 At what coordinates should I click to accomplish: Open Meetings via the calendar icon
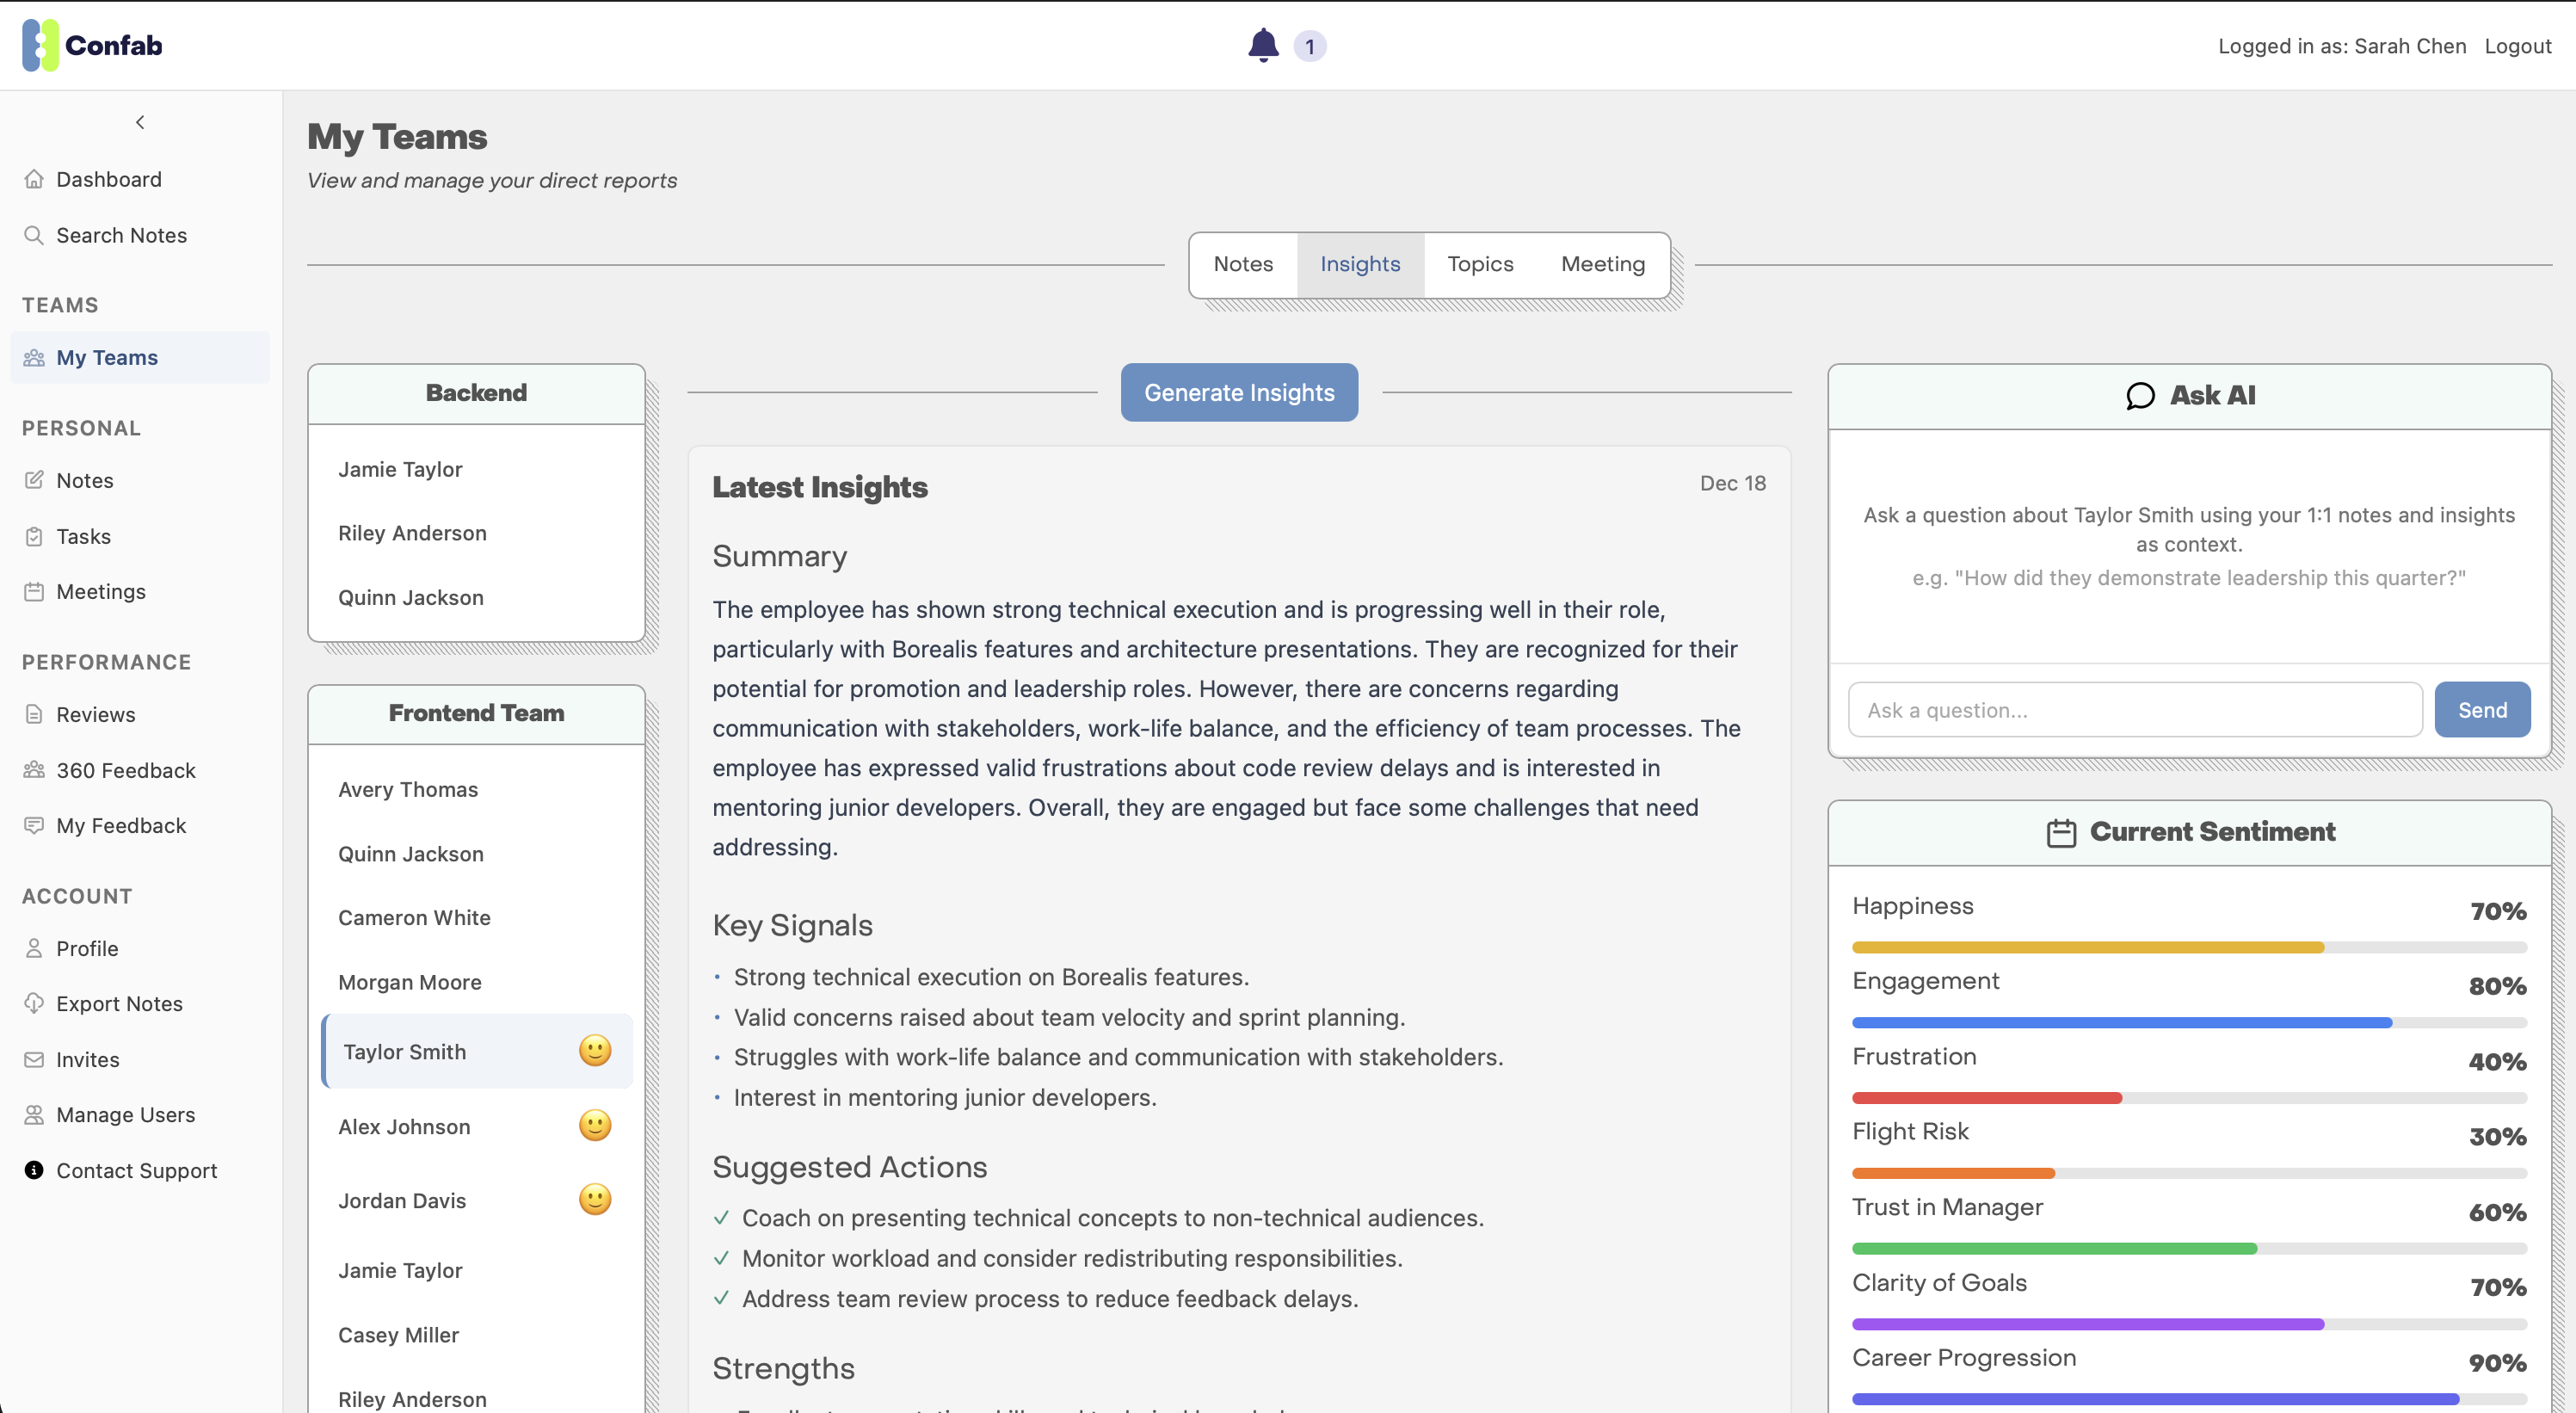[34, 591]
